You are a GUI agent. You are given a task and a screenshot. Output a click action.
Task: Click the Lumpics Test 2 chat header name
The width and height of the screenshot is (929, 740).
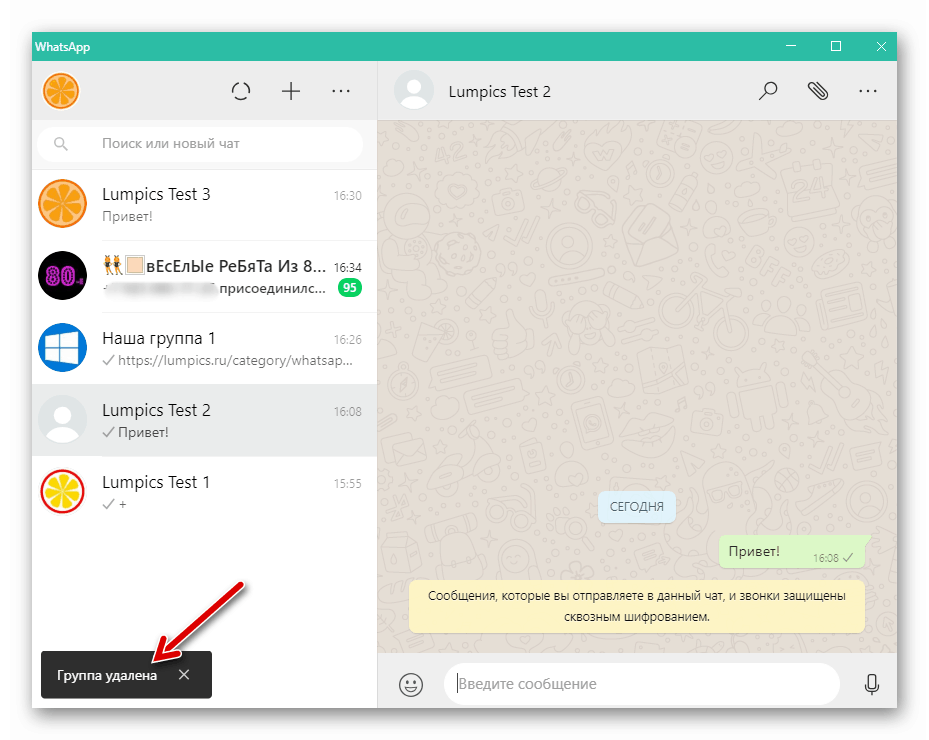(500, 91)
